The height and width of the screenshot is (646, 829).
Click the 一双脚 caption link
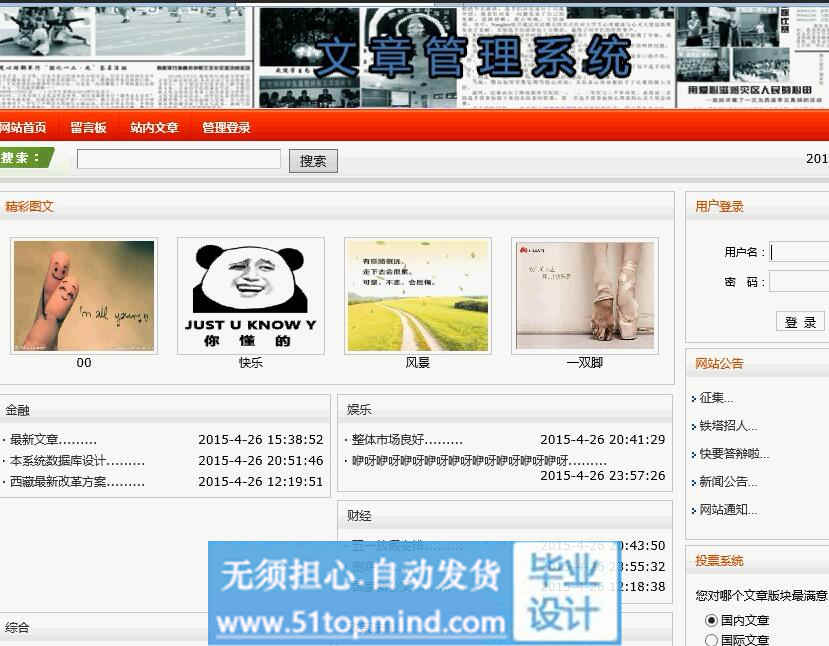click(x=585, y=363)
